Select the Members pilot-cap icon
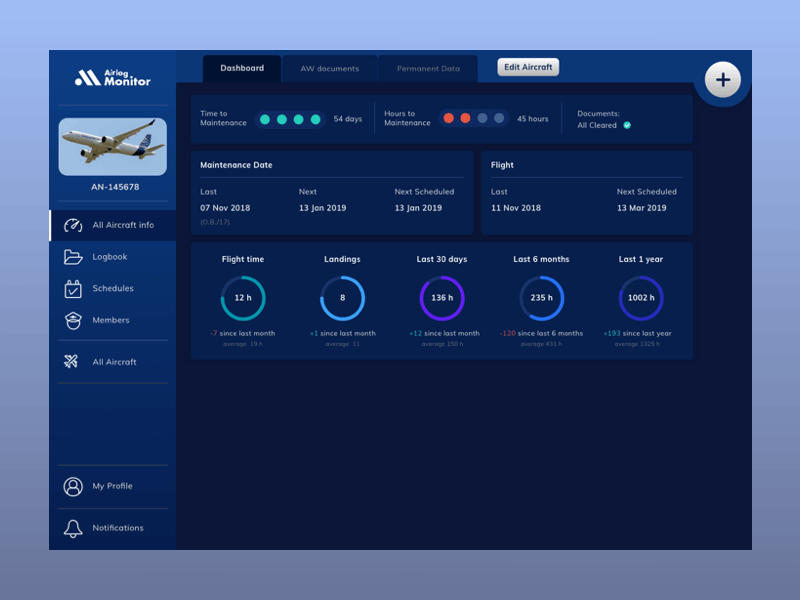Image resolution: width=800 pixels, height=600 pixels. pos(71,320)
